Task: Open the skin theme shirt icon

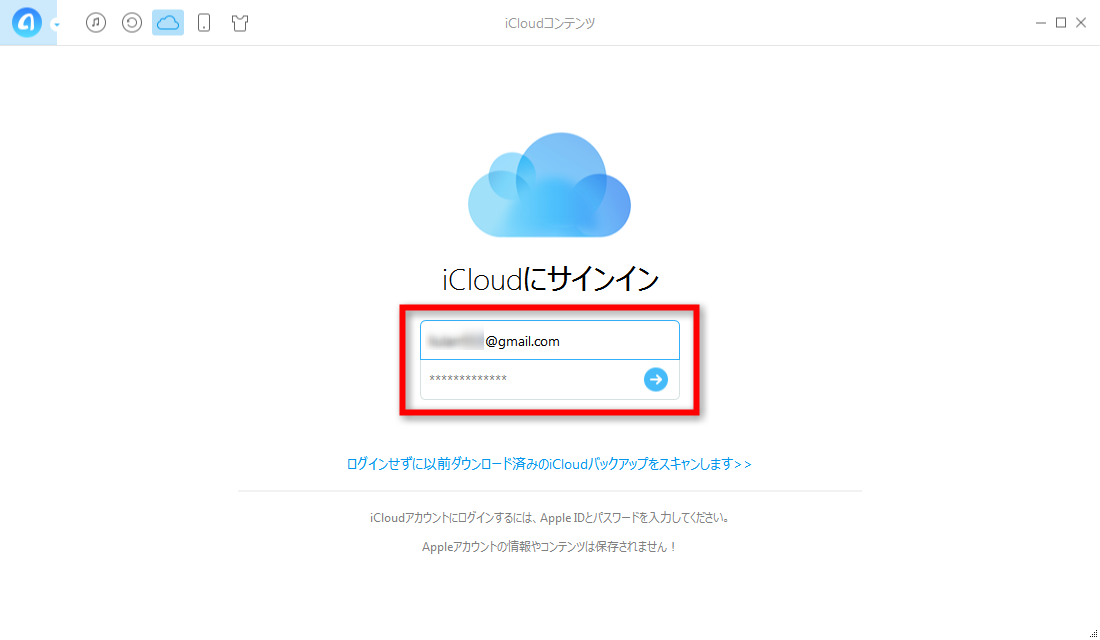Action: tap(240, 22)
